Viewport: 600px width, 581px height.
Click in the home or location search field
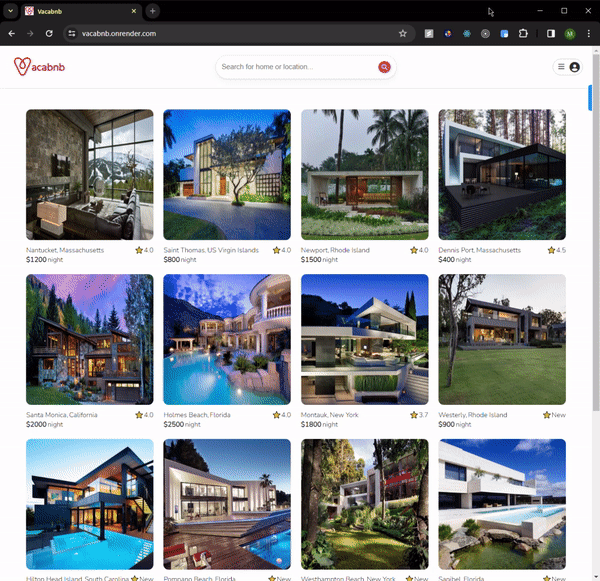tap(295, 67)
